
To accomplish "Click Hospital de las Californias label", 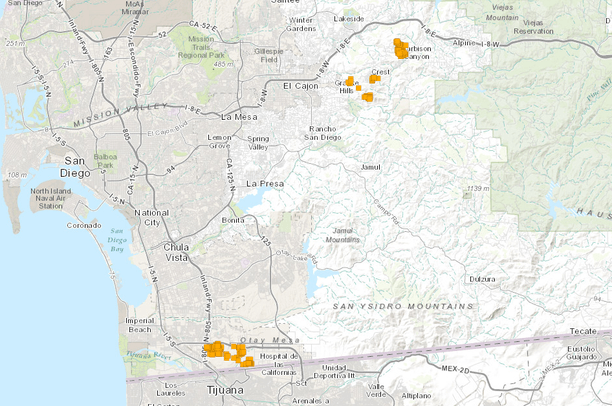I will point(279,364).
